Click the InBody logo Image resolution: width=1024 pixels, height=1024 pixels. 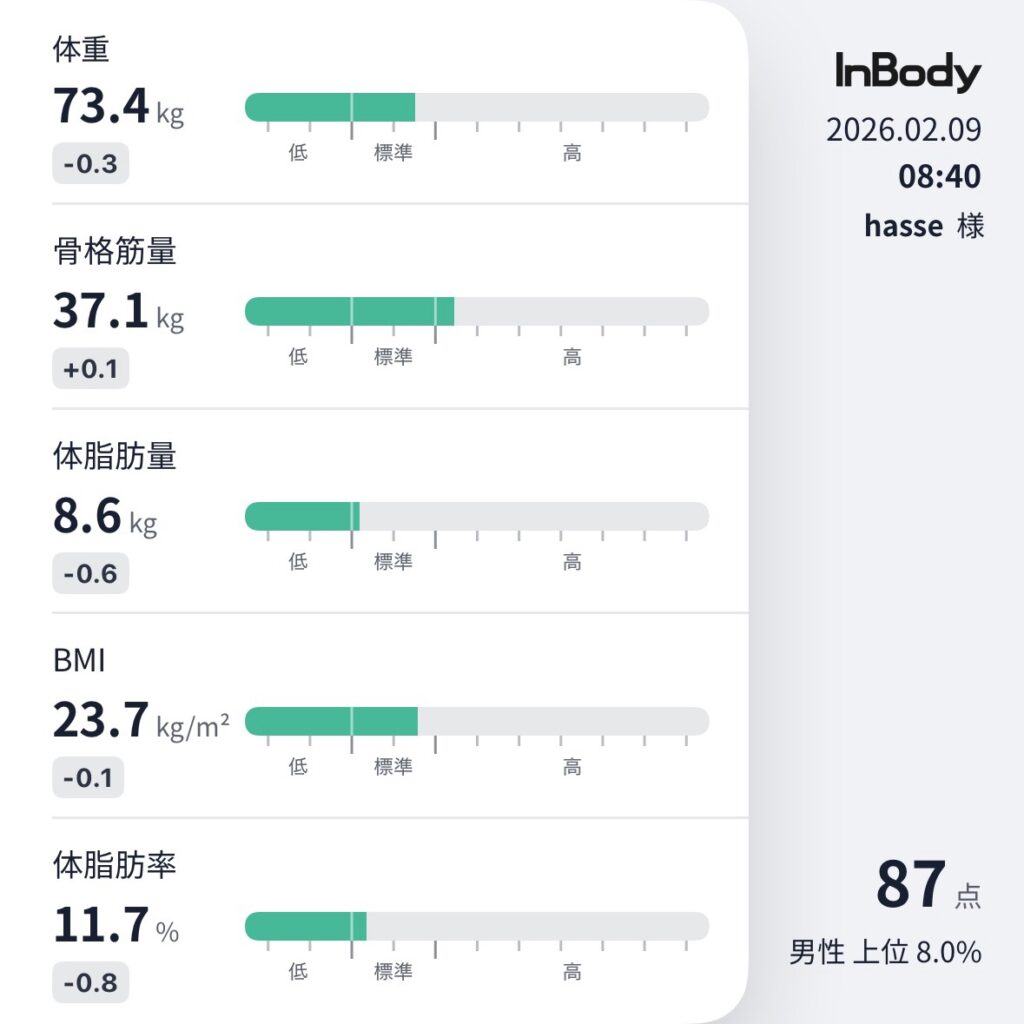point(908,73)
